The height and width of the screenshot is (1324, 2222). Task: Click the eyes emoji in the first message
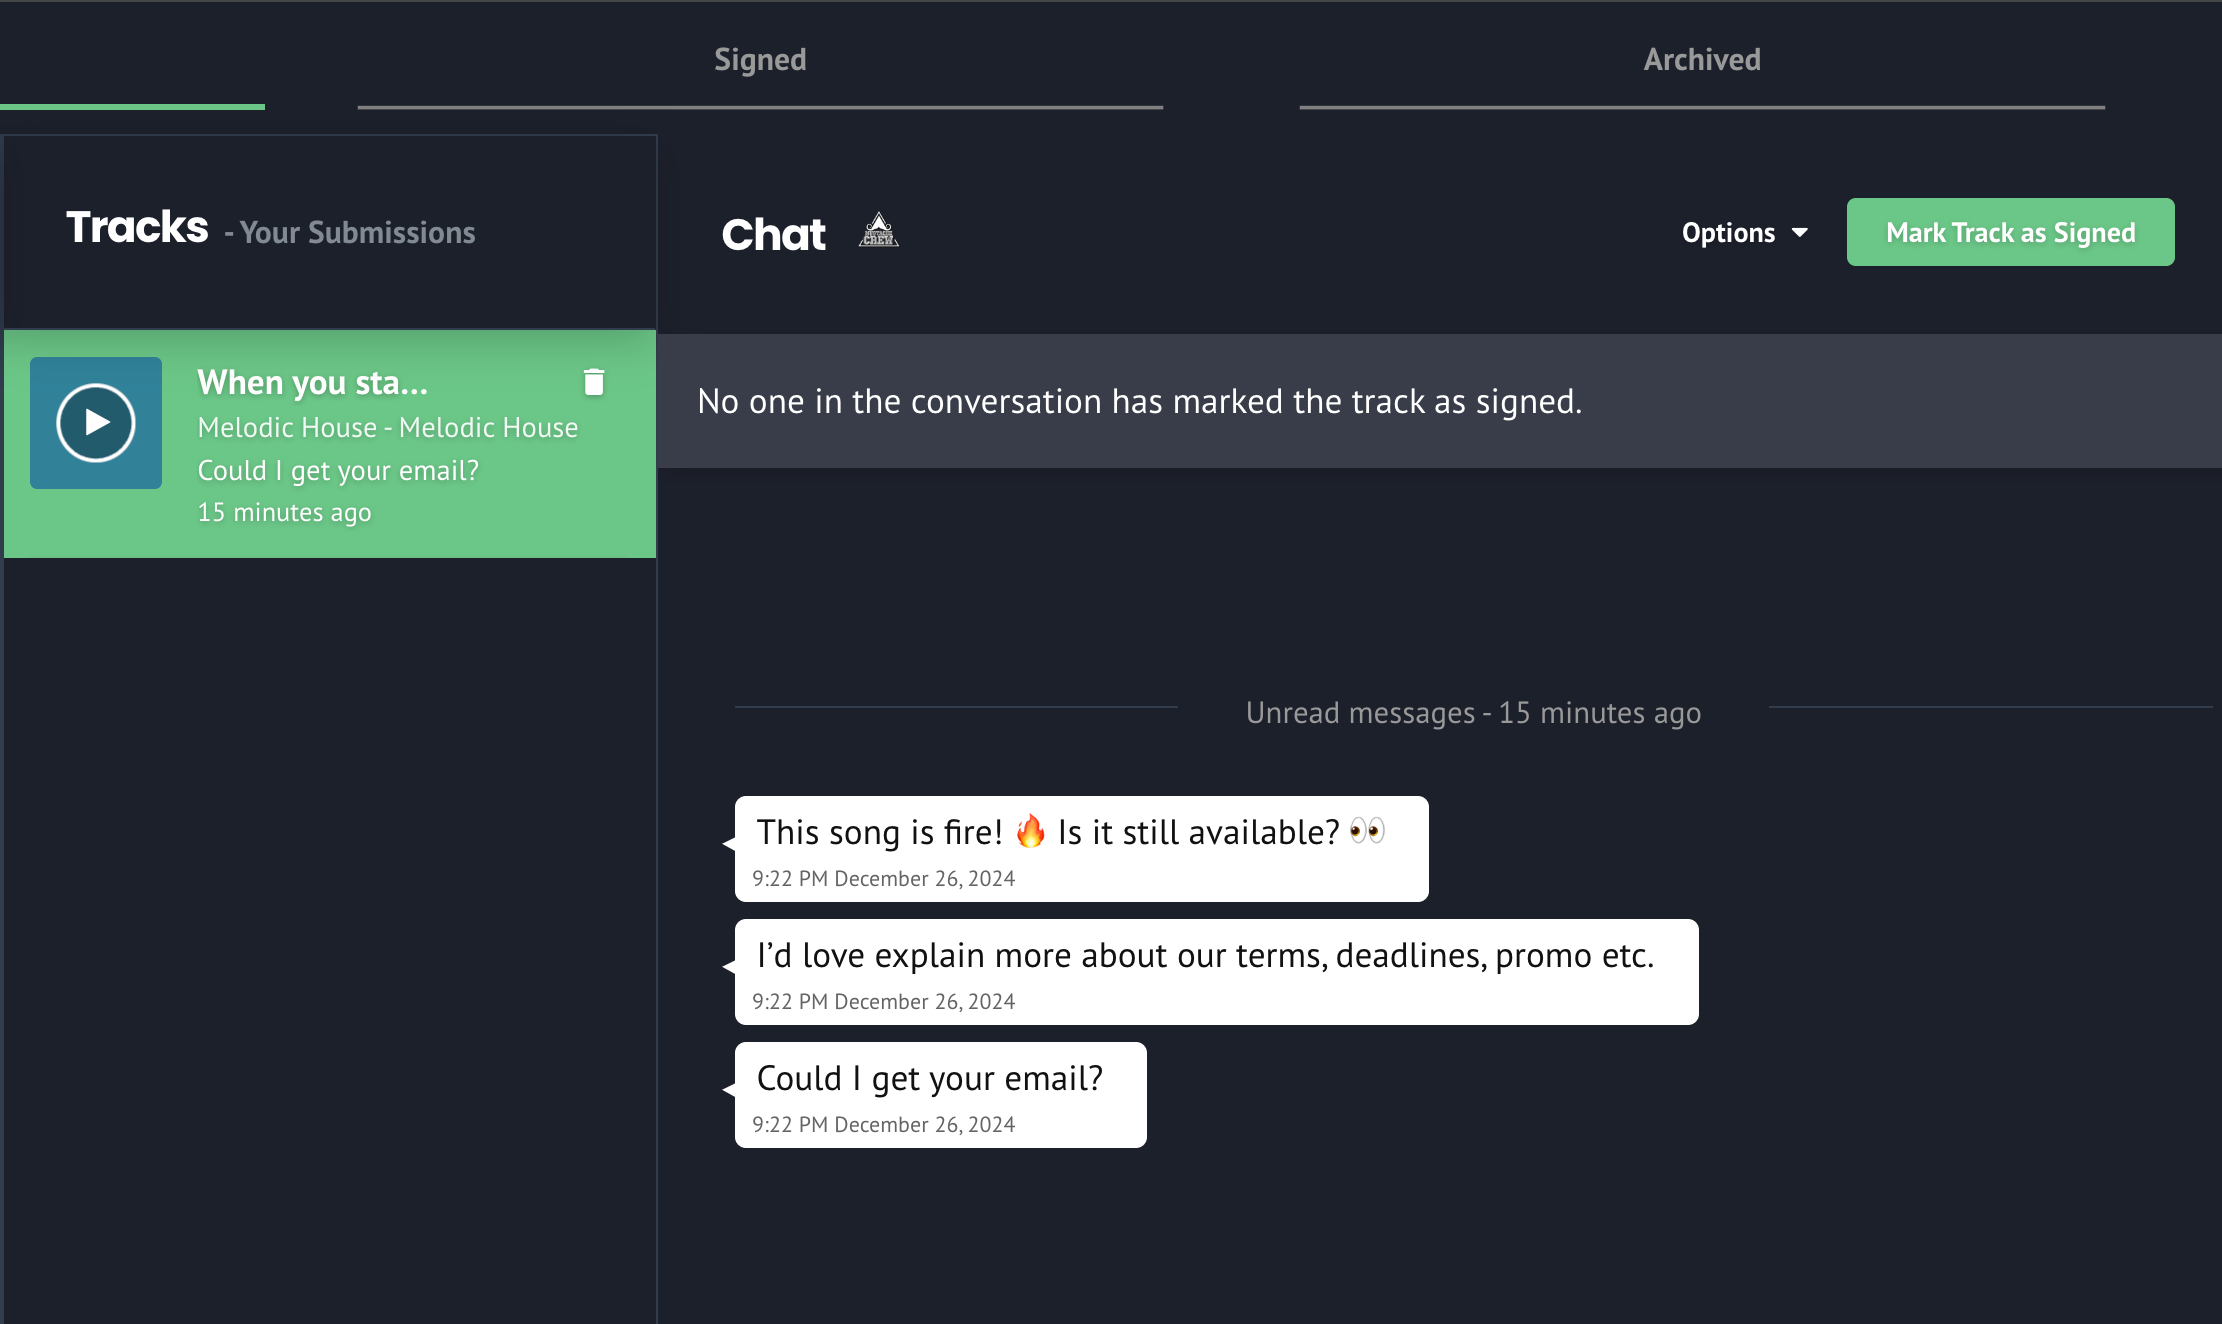[x=1367, y=831]
